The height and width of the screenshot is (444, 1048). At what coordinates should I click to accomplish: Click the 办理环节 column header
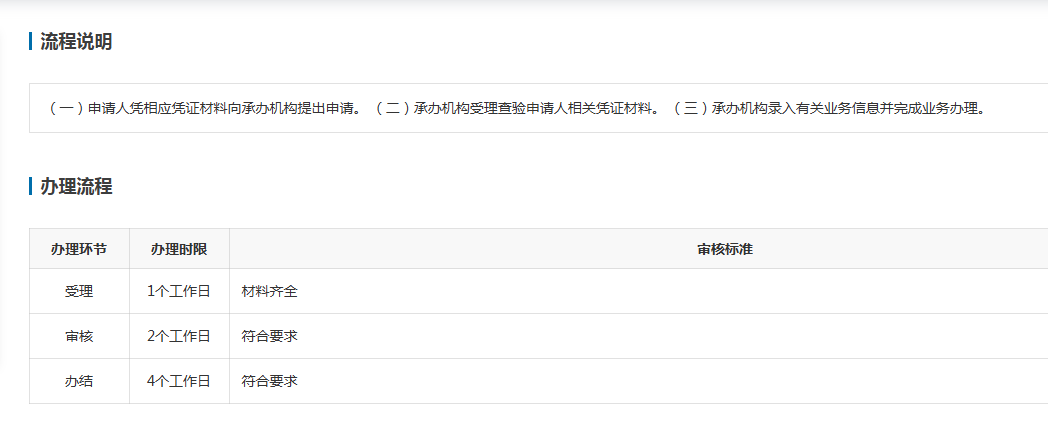(79, 249)
